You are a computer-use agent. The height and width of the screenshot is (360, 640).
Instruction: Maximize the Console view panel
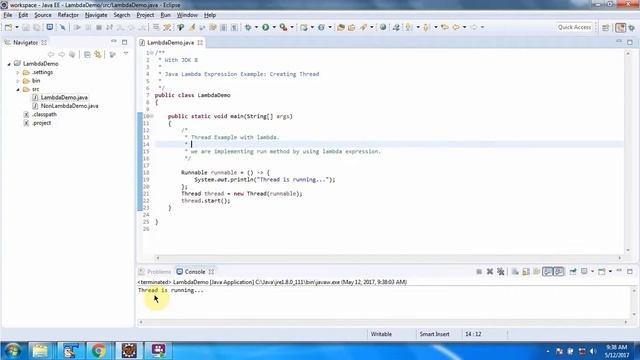tap(630, 271)
